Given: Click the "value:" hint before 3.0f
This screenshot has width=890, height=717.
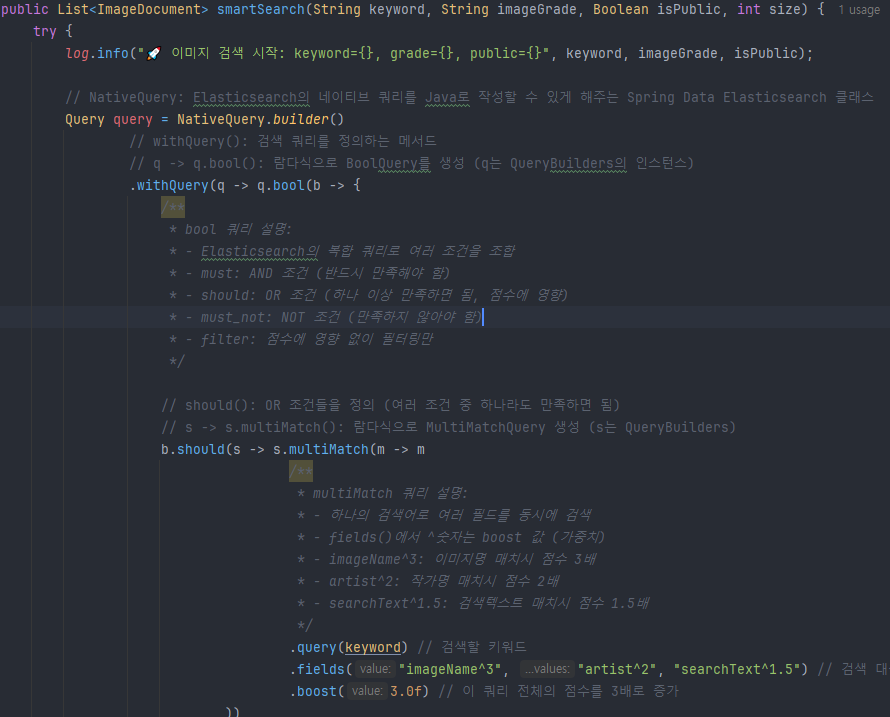Looking at the screenshot, I should click(367, 691).
